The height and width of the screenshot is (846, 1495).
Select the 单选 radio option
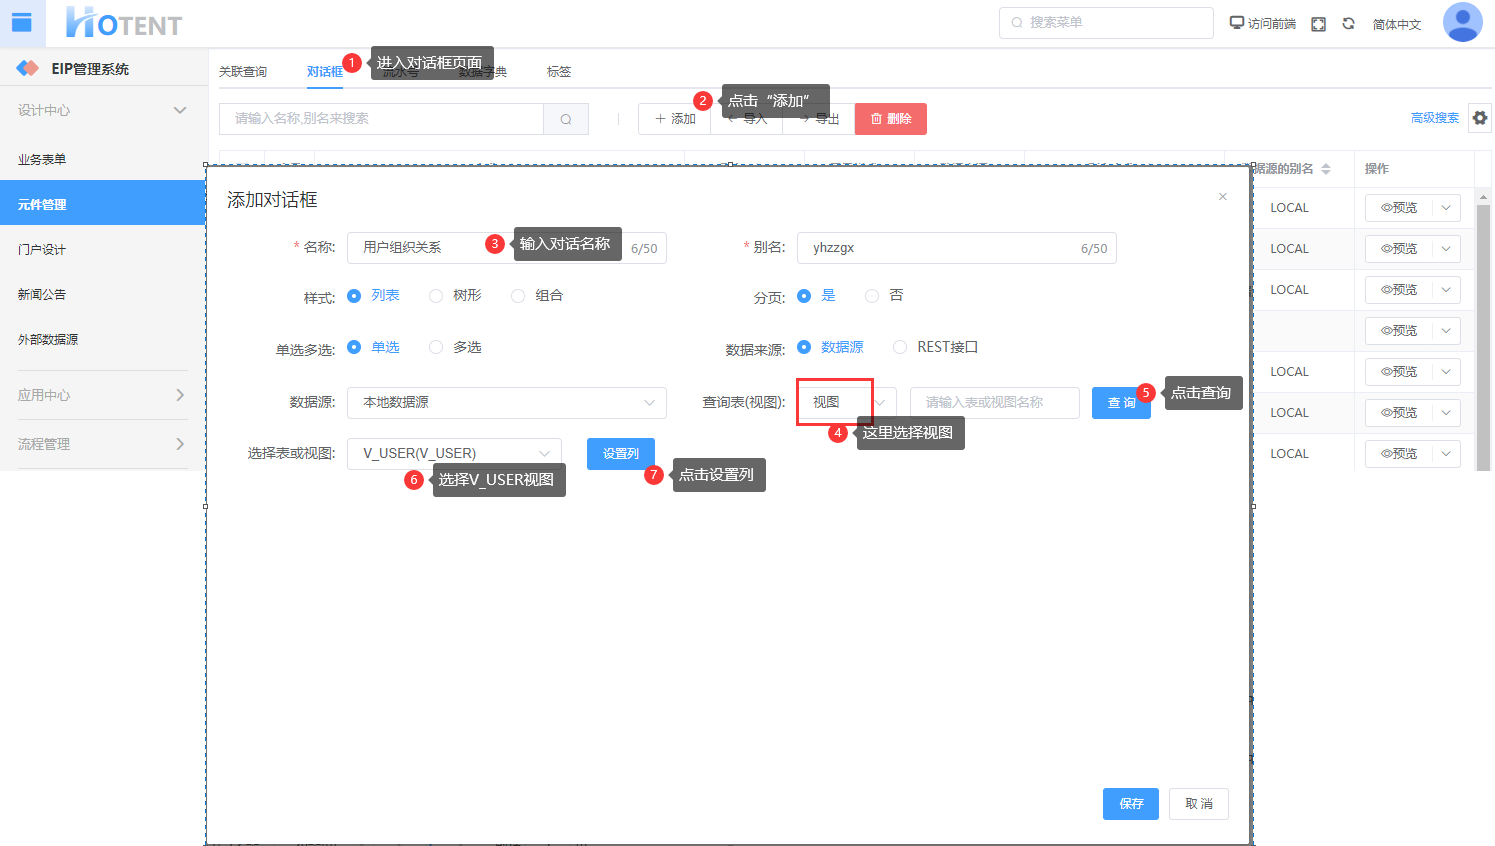pyautogui.click(x=354, y=347)
